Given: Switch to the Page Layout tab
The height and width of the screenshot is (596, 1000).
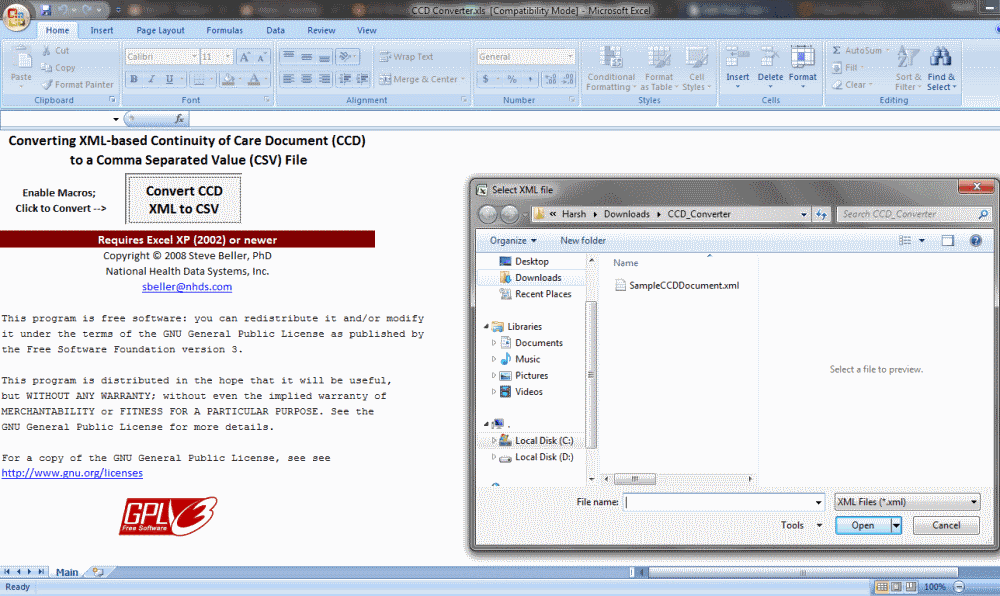Looking at the screenshot, I should pos(160,30).
